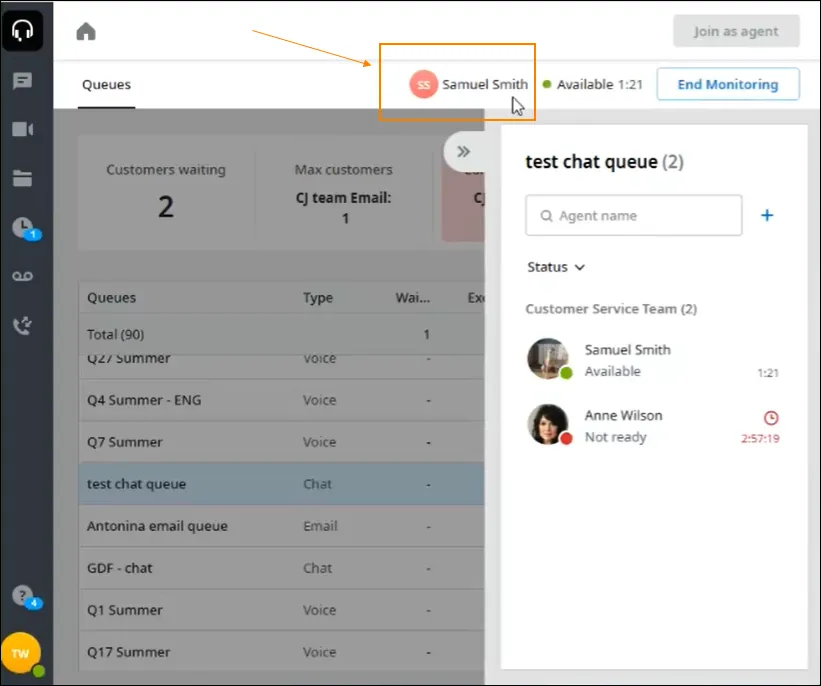This screenshot has width=821, height=686.
Task: Sort by the Queues column header
Action: pos(112,298)
